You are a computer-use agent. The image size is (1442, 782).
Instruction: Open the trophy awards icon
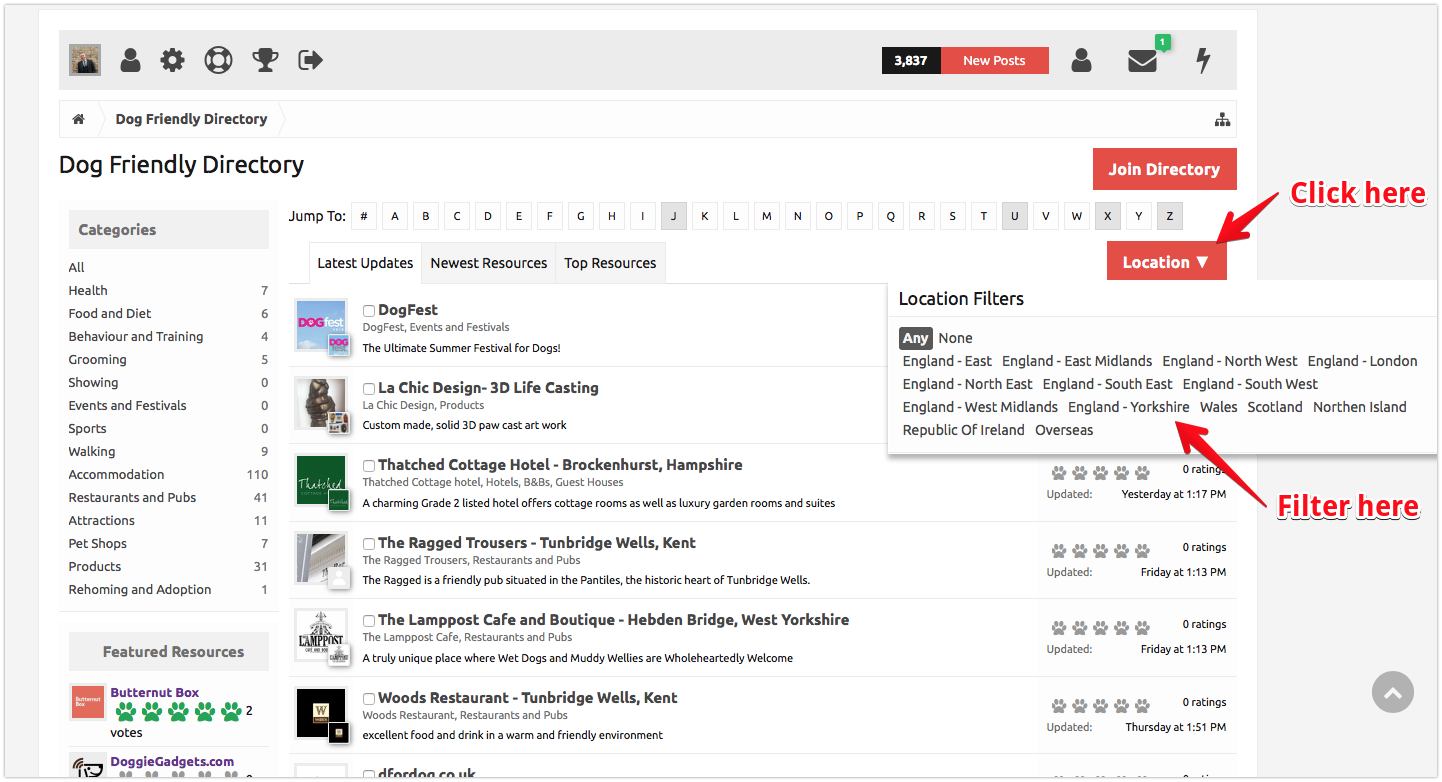[265, 60]
